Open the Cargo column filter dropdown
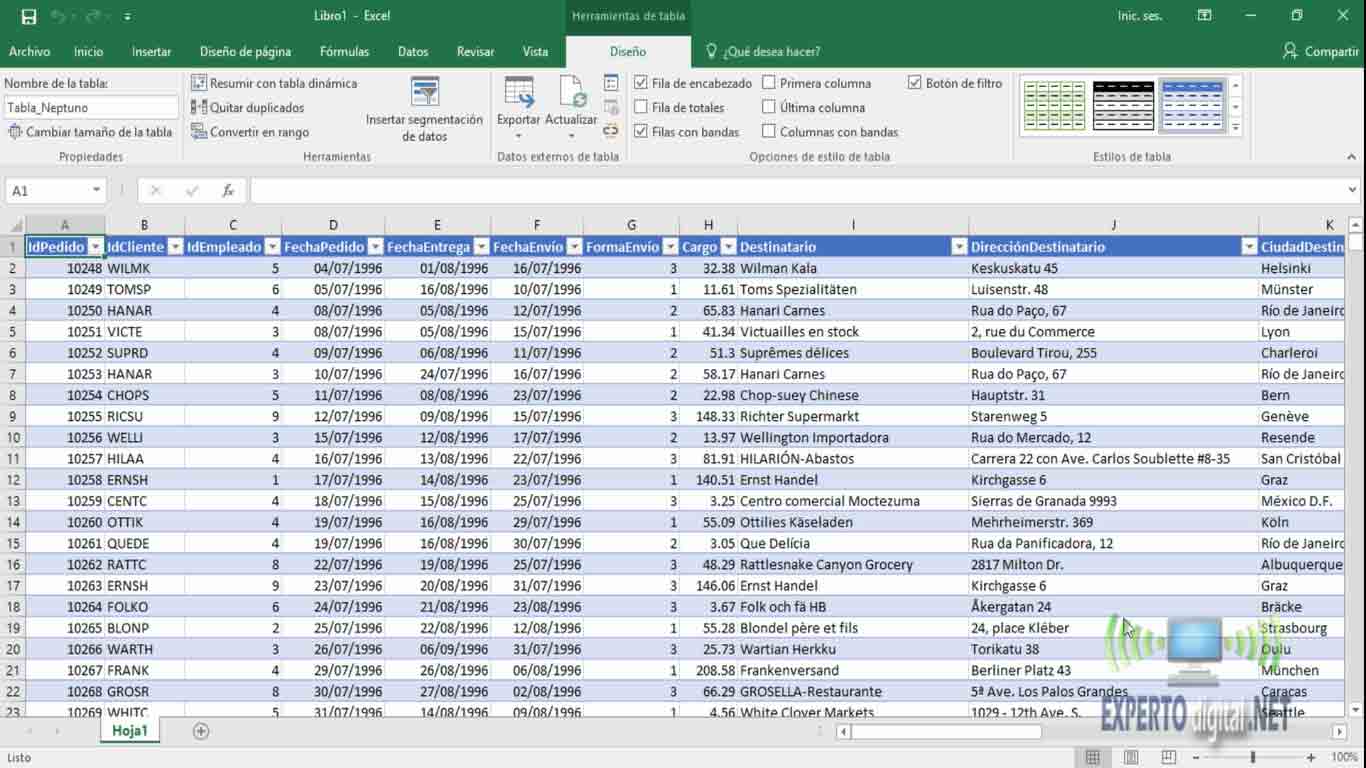1366x768 pixels. click(728, 247)
